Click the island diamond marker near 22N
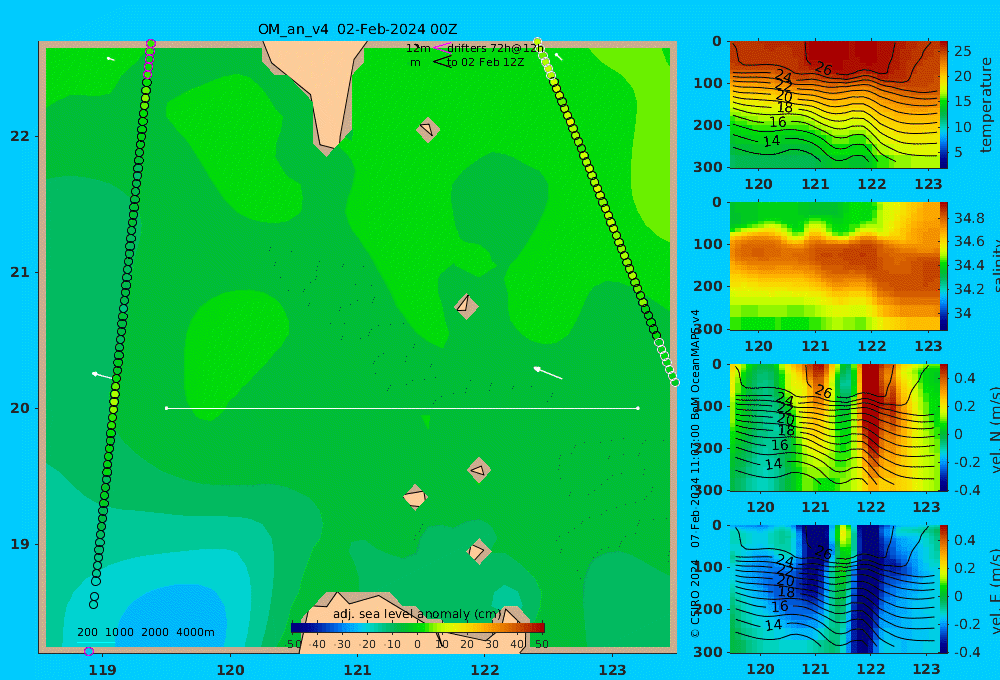This screenshot has width=1000, height=680. (428, 129)
